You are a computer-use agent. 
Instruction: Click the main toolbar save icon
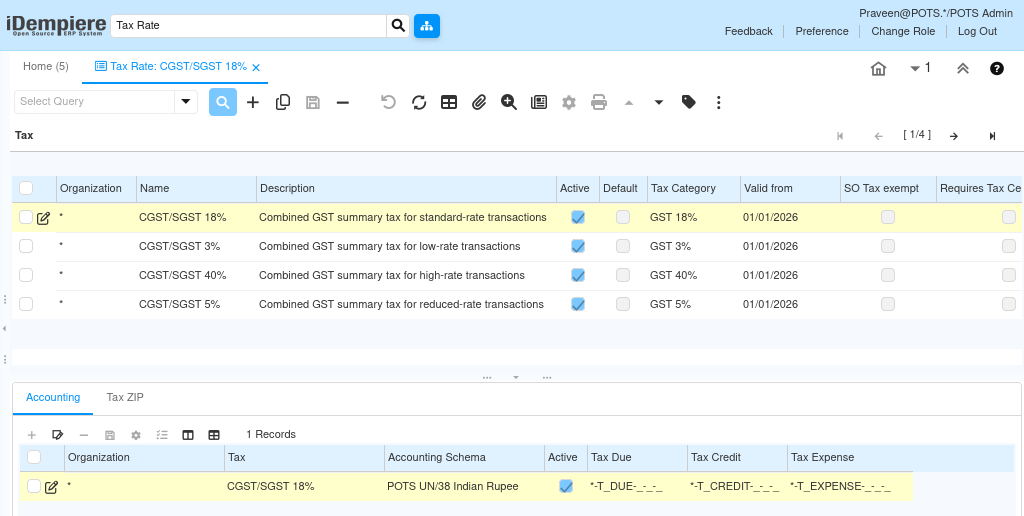point(313,102)
